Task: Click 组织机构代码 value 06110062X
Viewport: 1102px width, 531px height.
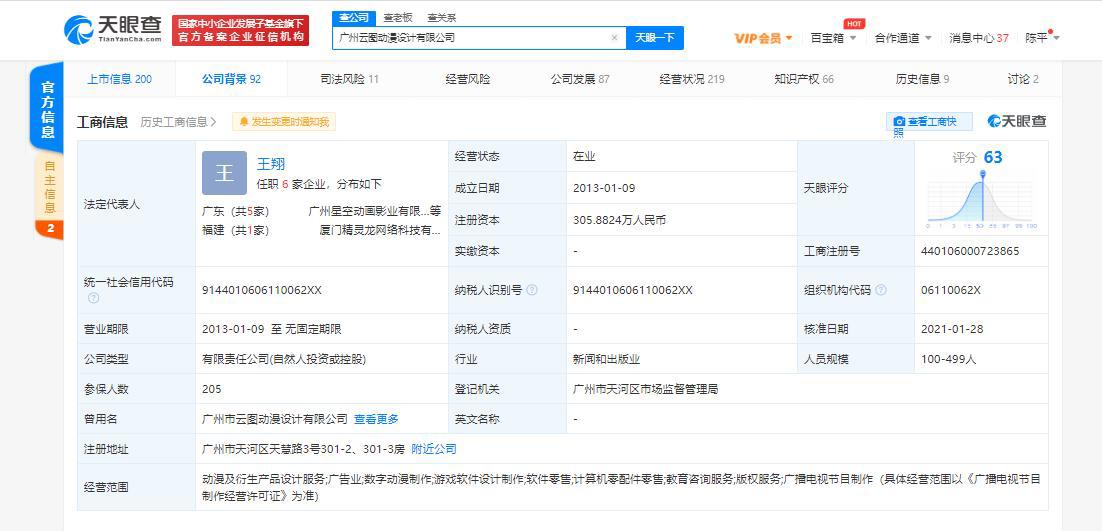Action: coord(950,290)
